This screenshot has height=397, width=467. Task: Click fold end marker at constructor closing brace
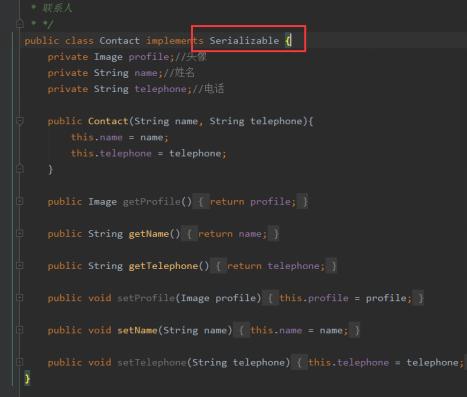click(x=20, y=169)
